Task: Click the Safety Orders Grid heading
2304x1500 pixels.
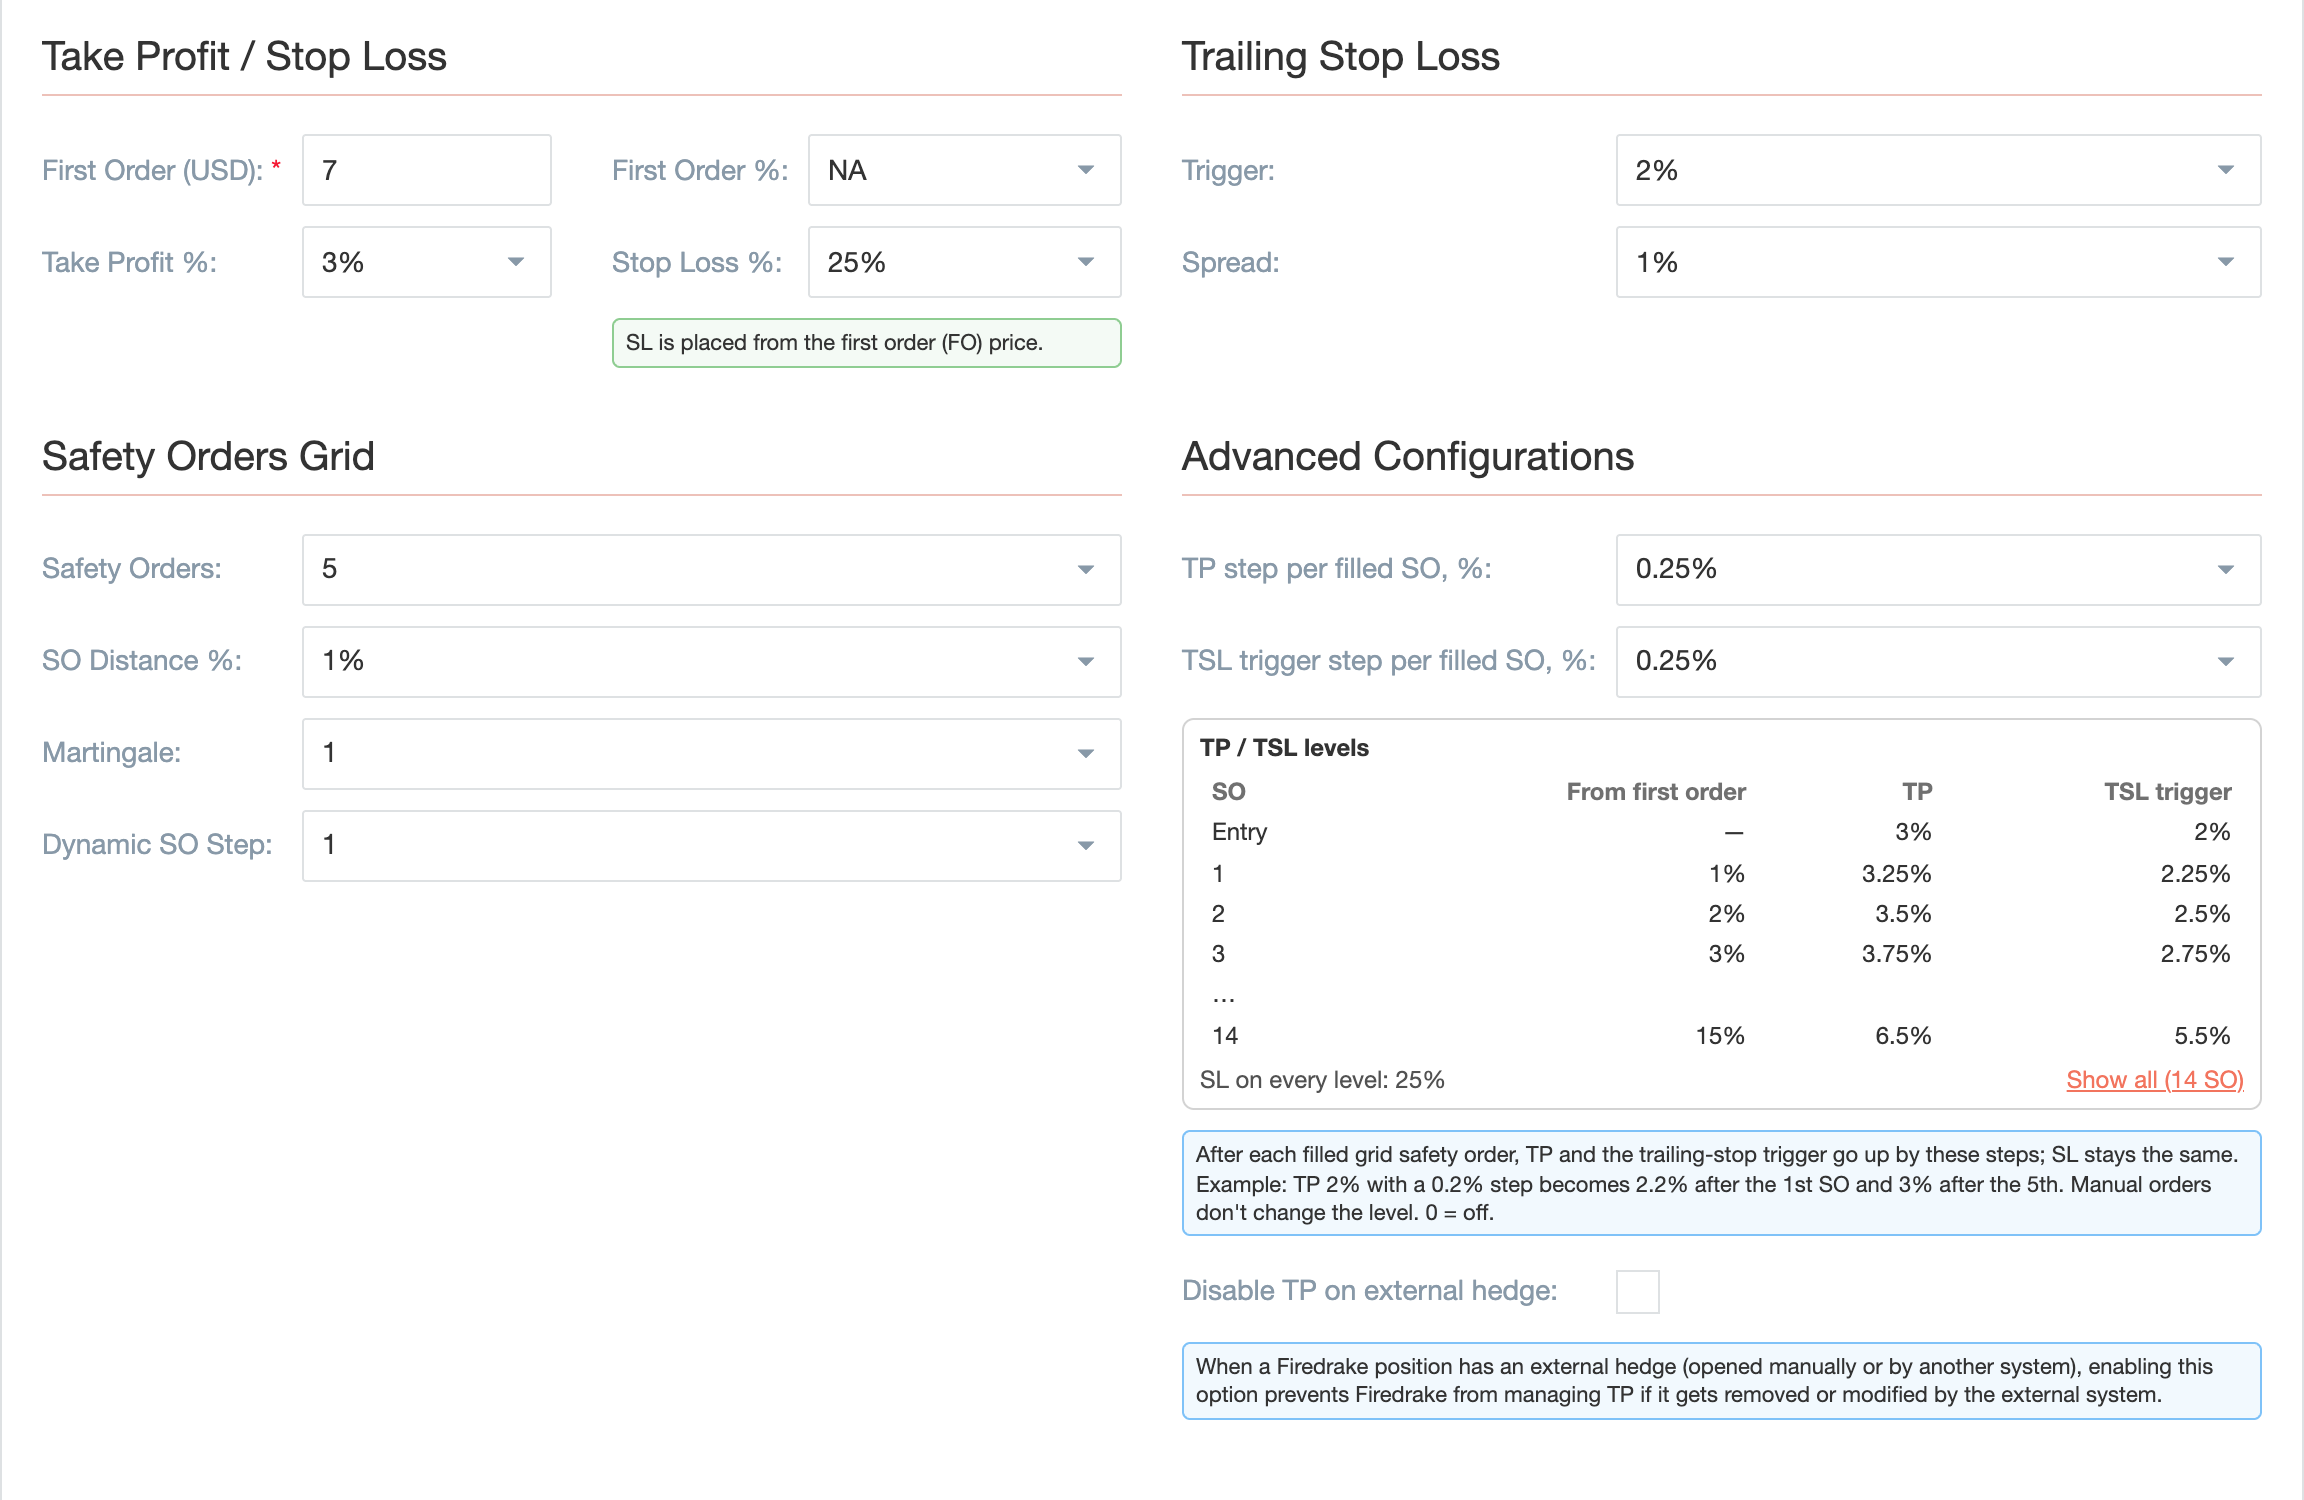Action: point(208,457)
